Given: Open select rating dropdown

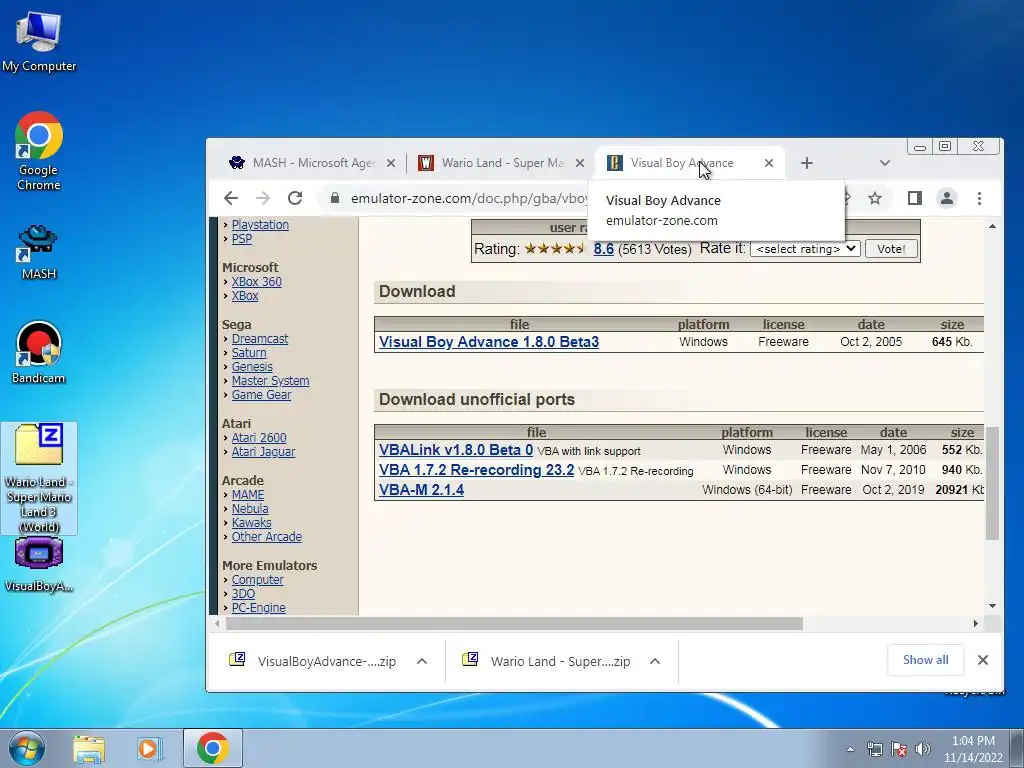Looking at the screenshot, I should (x=805, y=249).
